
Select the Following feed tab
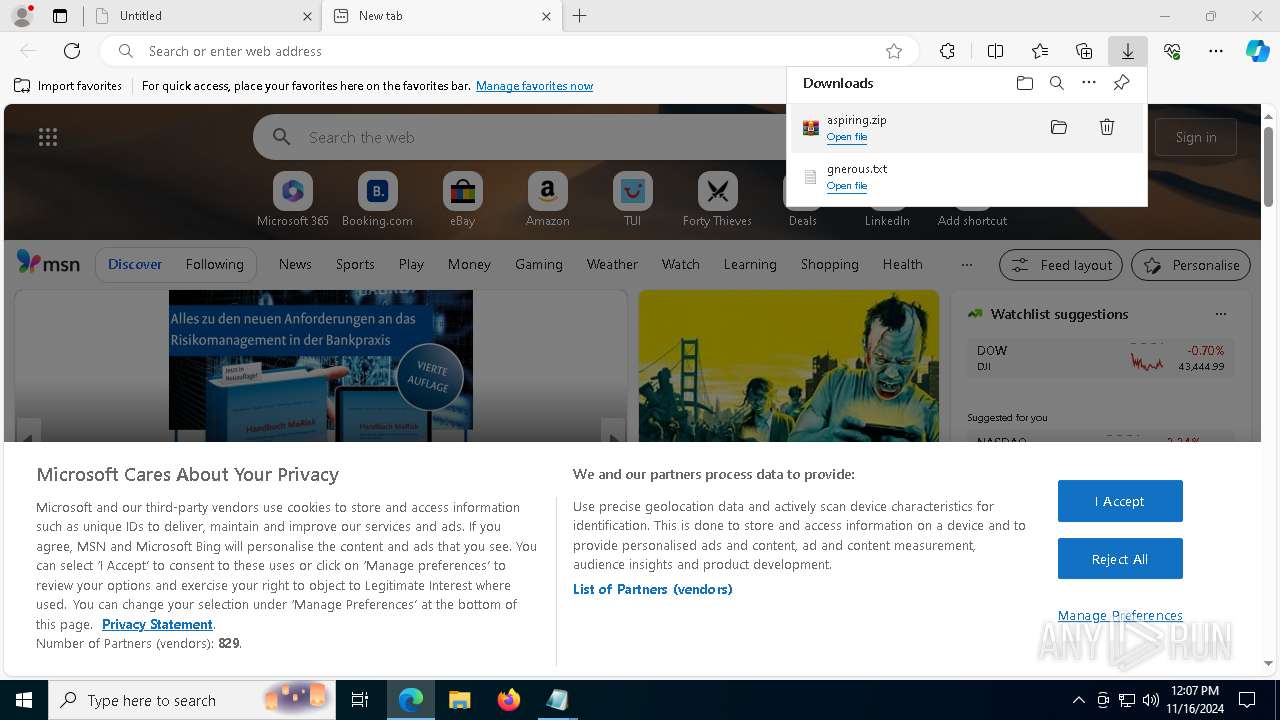click(x=214, y=264)
